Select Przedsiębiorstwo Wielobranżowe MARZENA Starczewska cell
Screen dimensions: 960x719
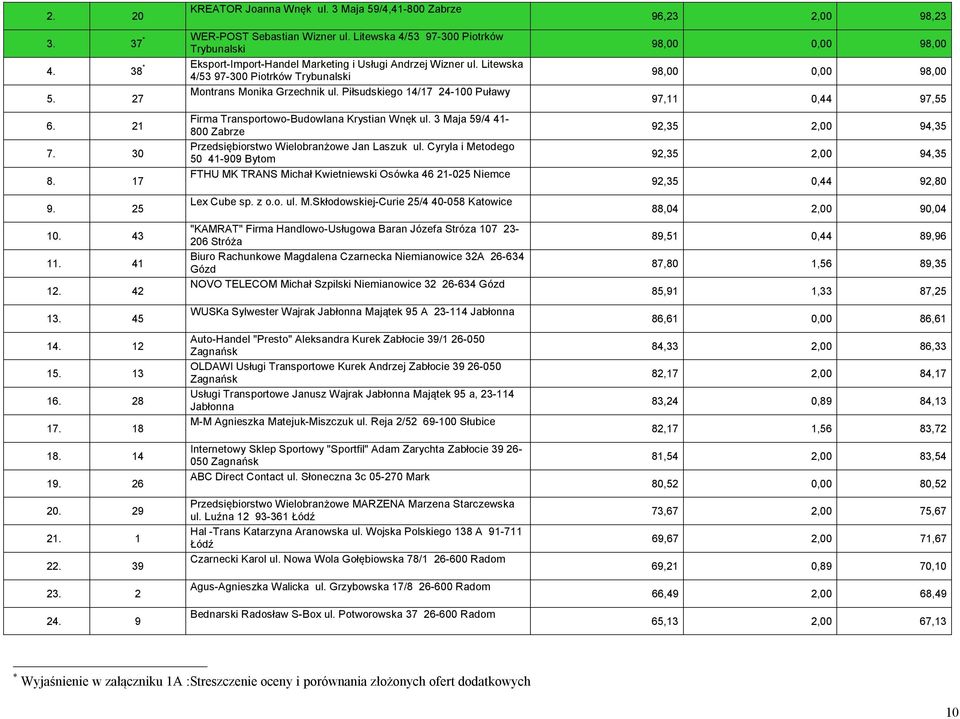tap(358, 511)
